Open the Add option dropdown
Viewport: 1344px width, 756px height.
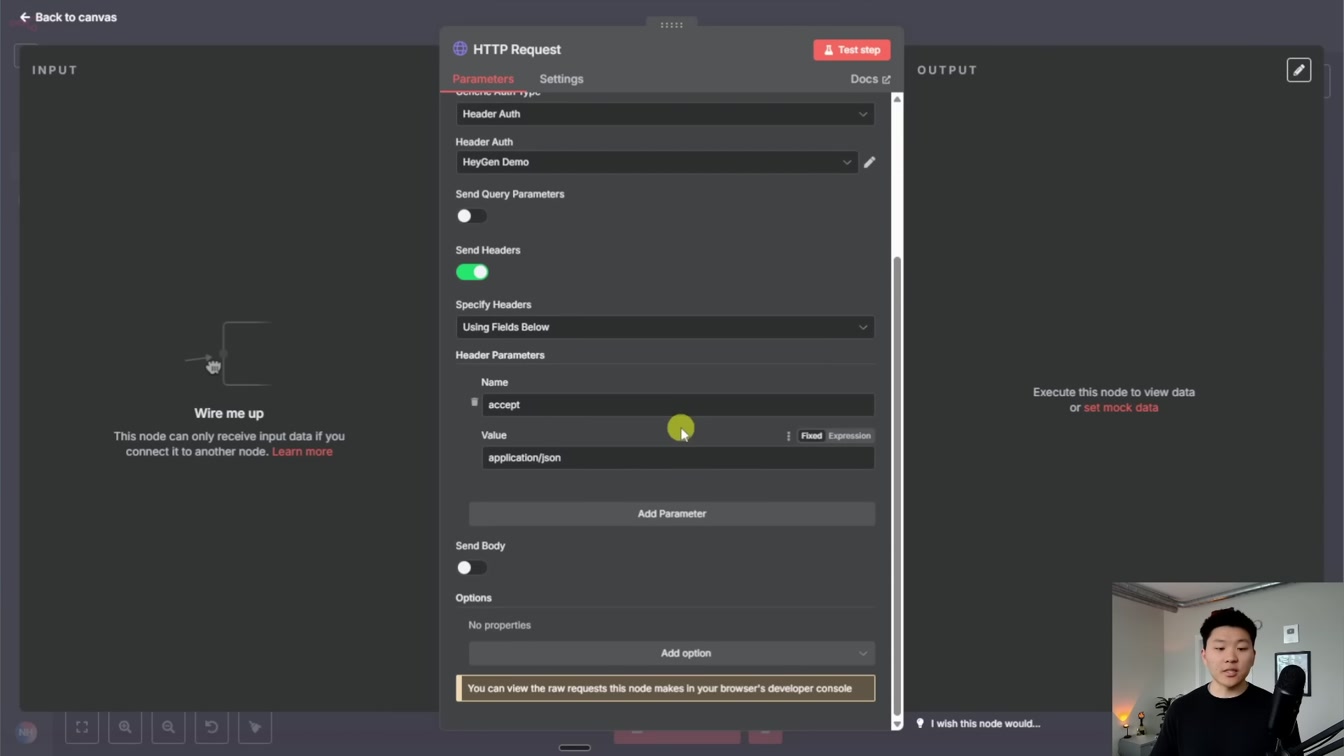tap(672, 653)
